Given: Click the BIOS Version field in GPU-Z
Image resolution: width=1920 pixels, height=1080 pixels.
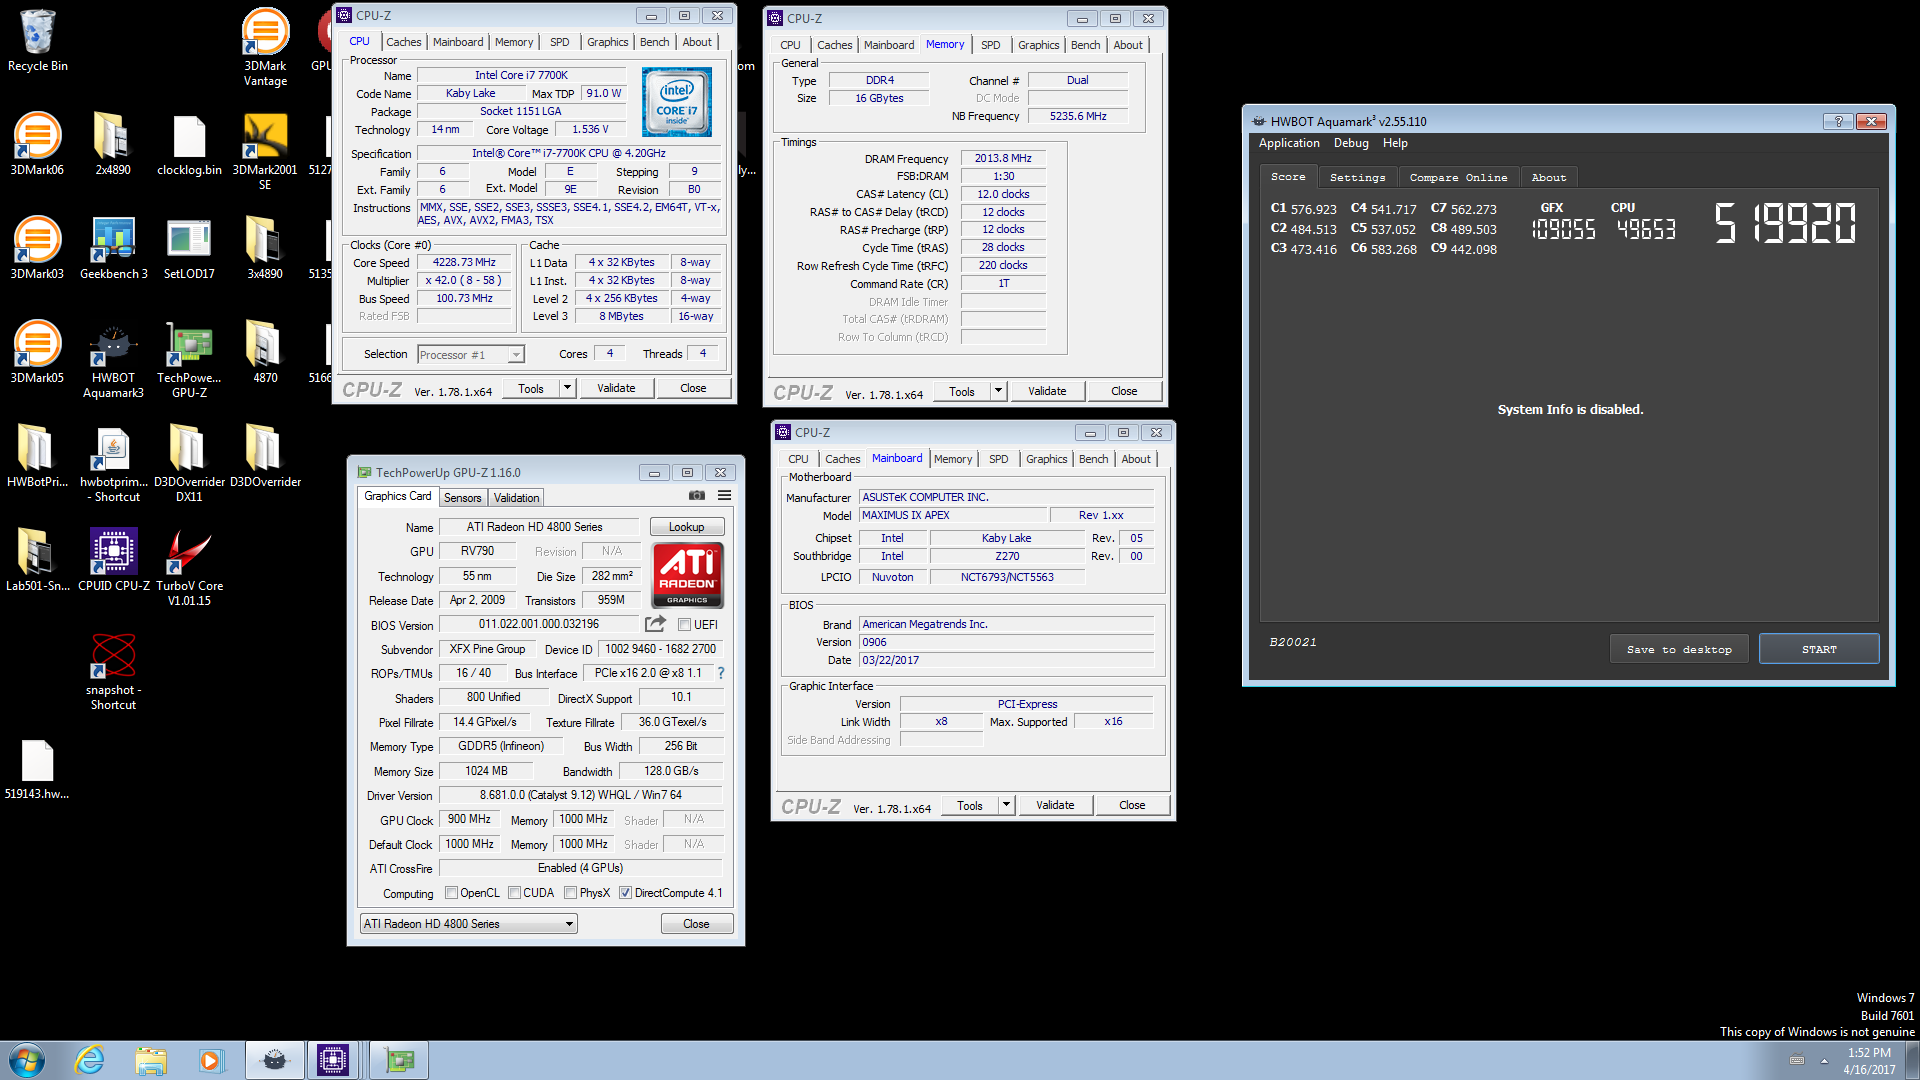Looking at the screenshot, I should click(539, 624).
